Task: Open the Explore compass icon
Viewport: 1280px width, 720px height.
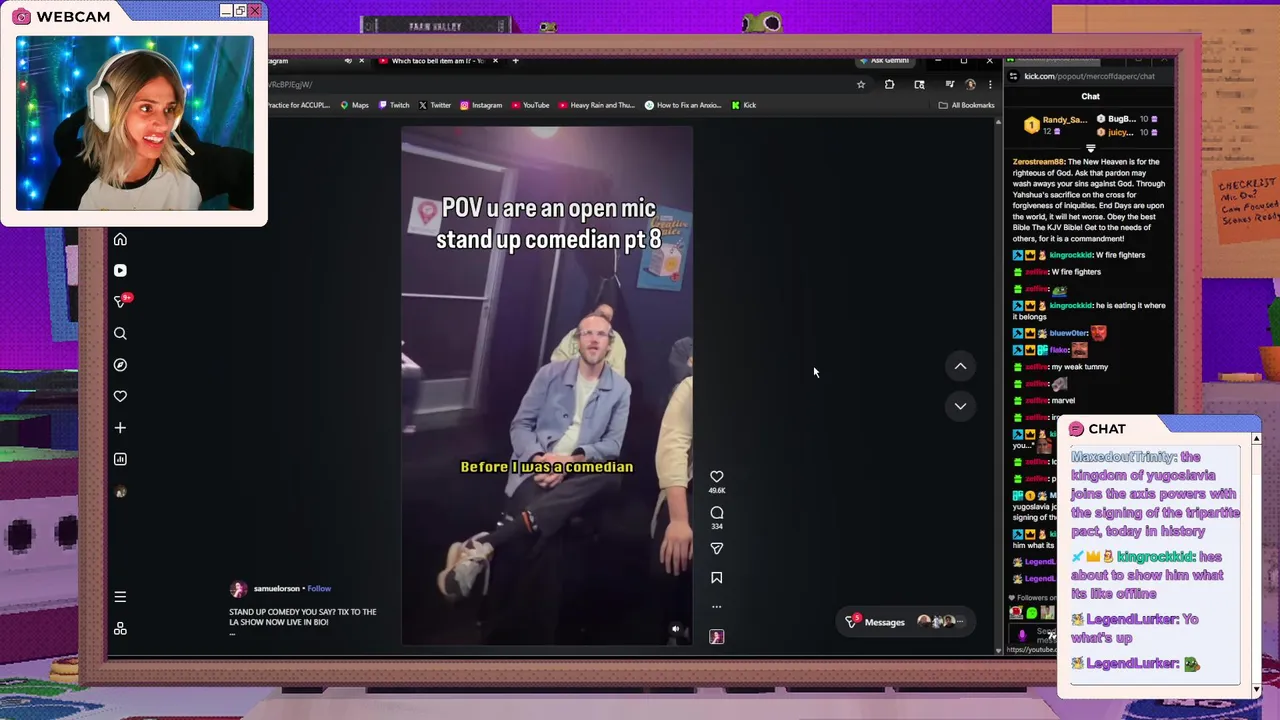Action: [120, 365]
